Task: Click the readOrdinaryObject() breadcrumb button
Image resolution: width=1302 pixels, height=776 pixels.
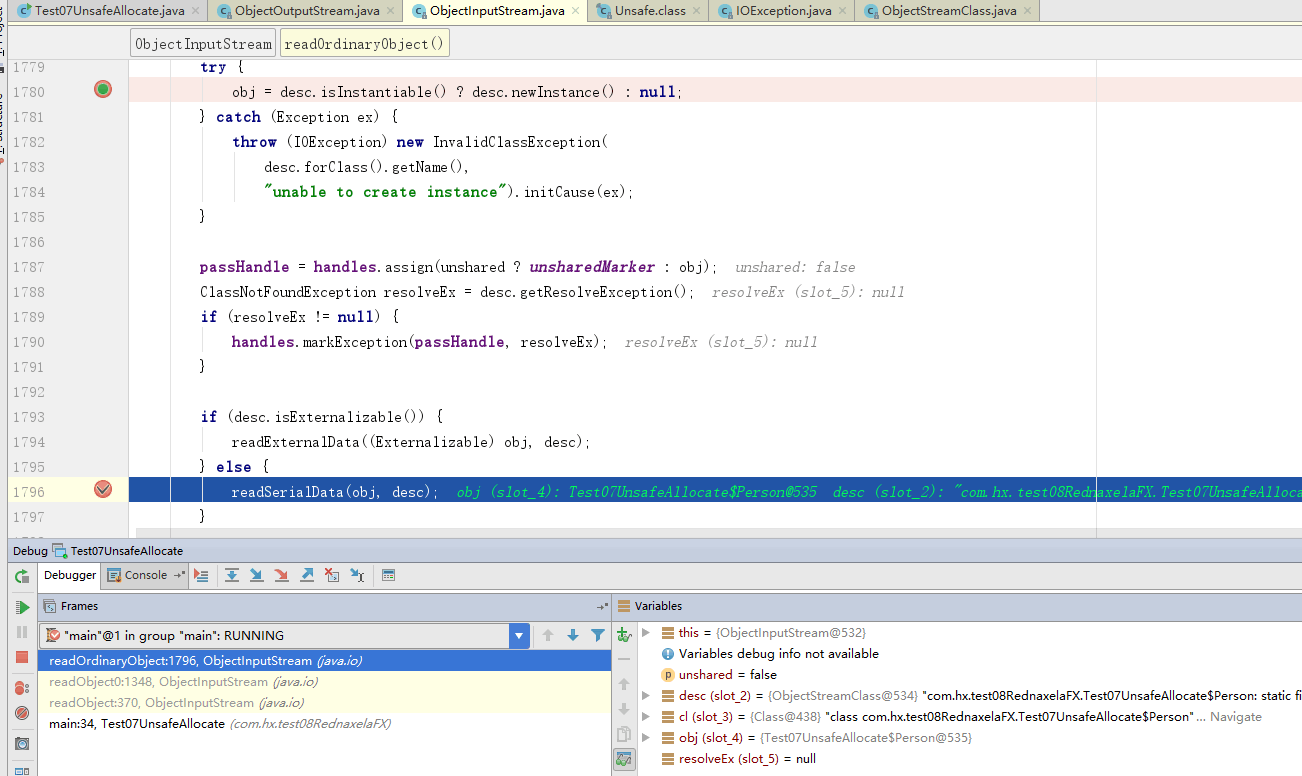Action: click(364, 44)
